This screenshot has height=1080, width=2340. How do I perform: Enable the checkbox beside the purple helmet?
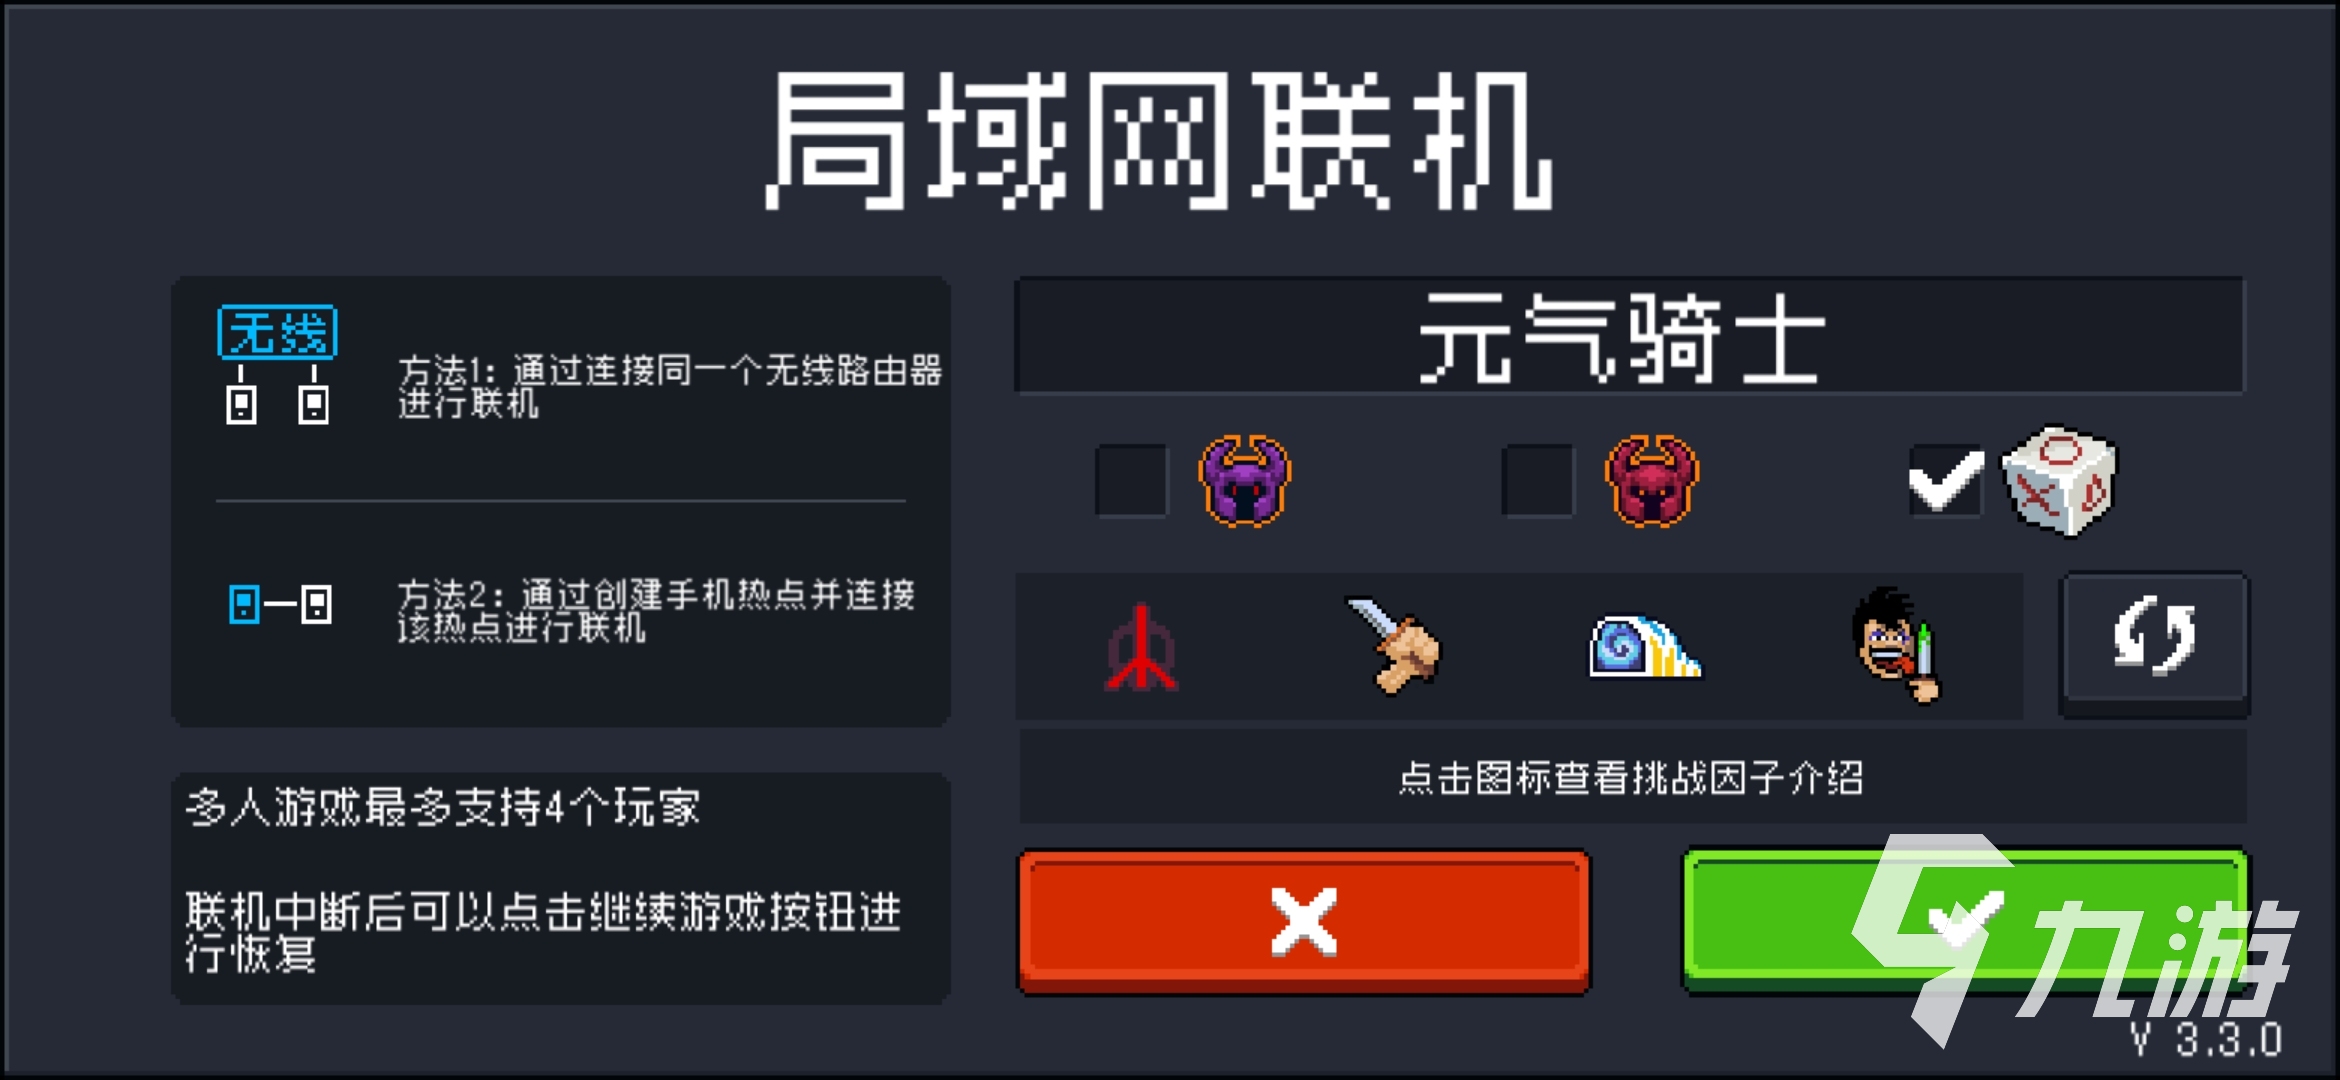[x=1131, y=480]
